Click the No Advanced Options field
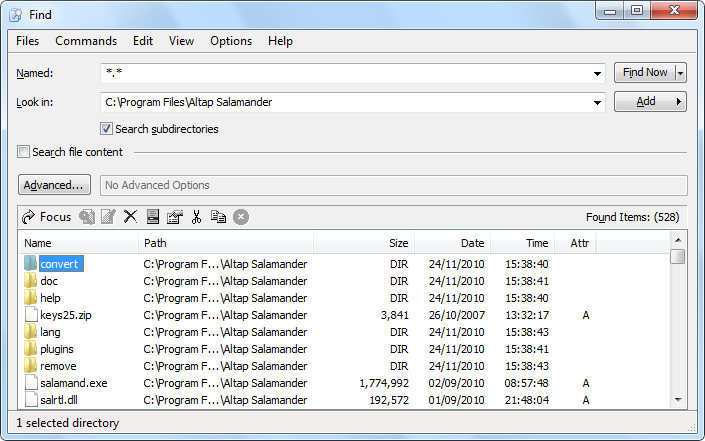Image resolution: width=705 pixels, height=441 pixels. click(393, 185)
